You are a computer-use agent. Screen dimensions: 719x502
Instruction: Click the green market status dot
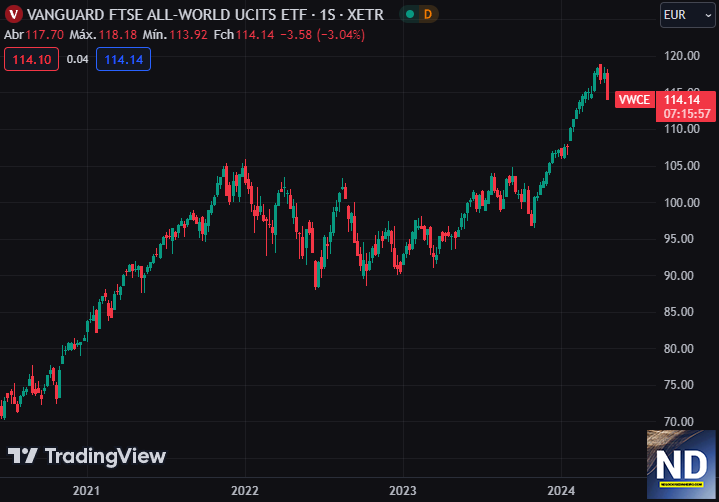pos(410,14)
